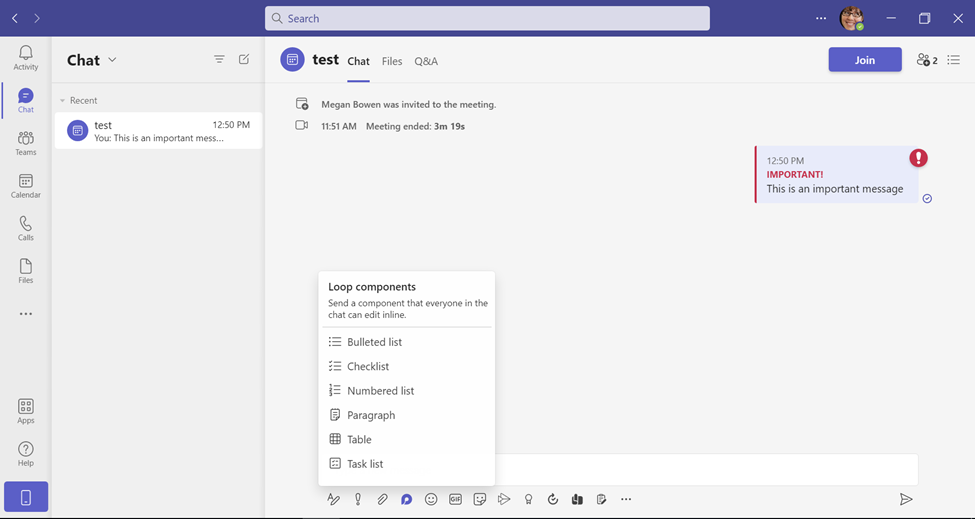Image resolution: width=975 pixels, height=519 pixels.
Task: Click 'Megan Bowen was invited to the meeting'
Action: (409, 104)
